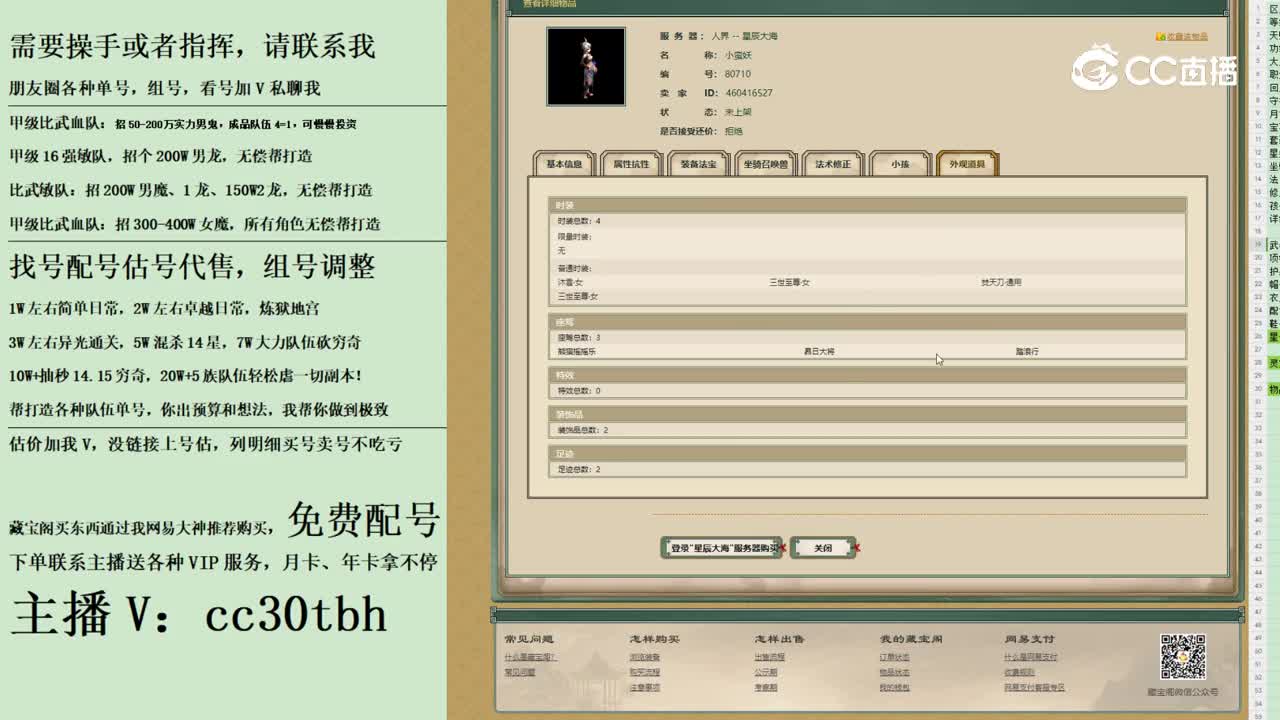Image resolution: width=1280 pixels, height=720 pixels.
Task: Click the 沐雪·女 fashion item text
Action: (x=570, y=282)
